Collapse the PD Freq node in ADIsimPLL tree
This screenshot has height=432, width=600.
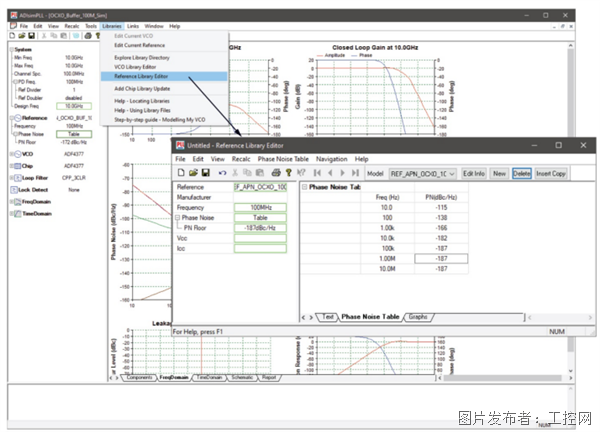(x=15, y=82)
